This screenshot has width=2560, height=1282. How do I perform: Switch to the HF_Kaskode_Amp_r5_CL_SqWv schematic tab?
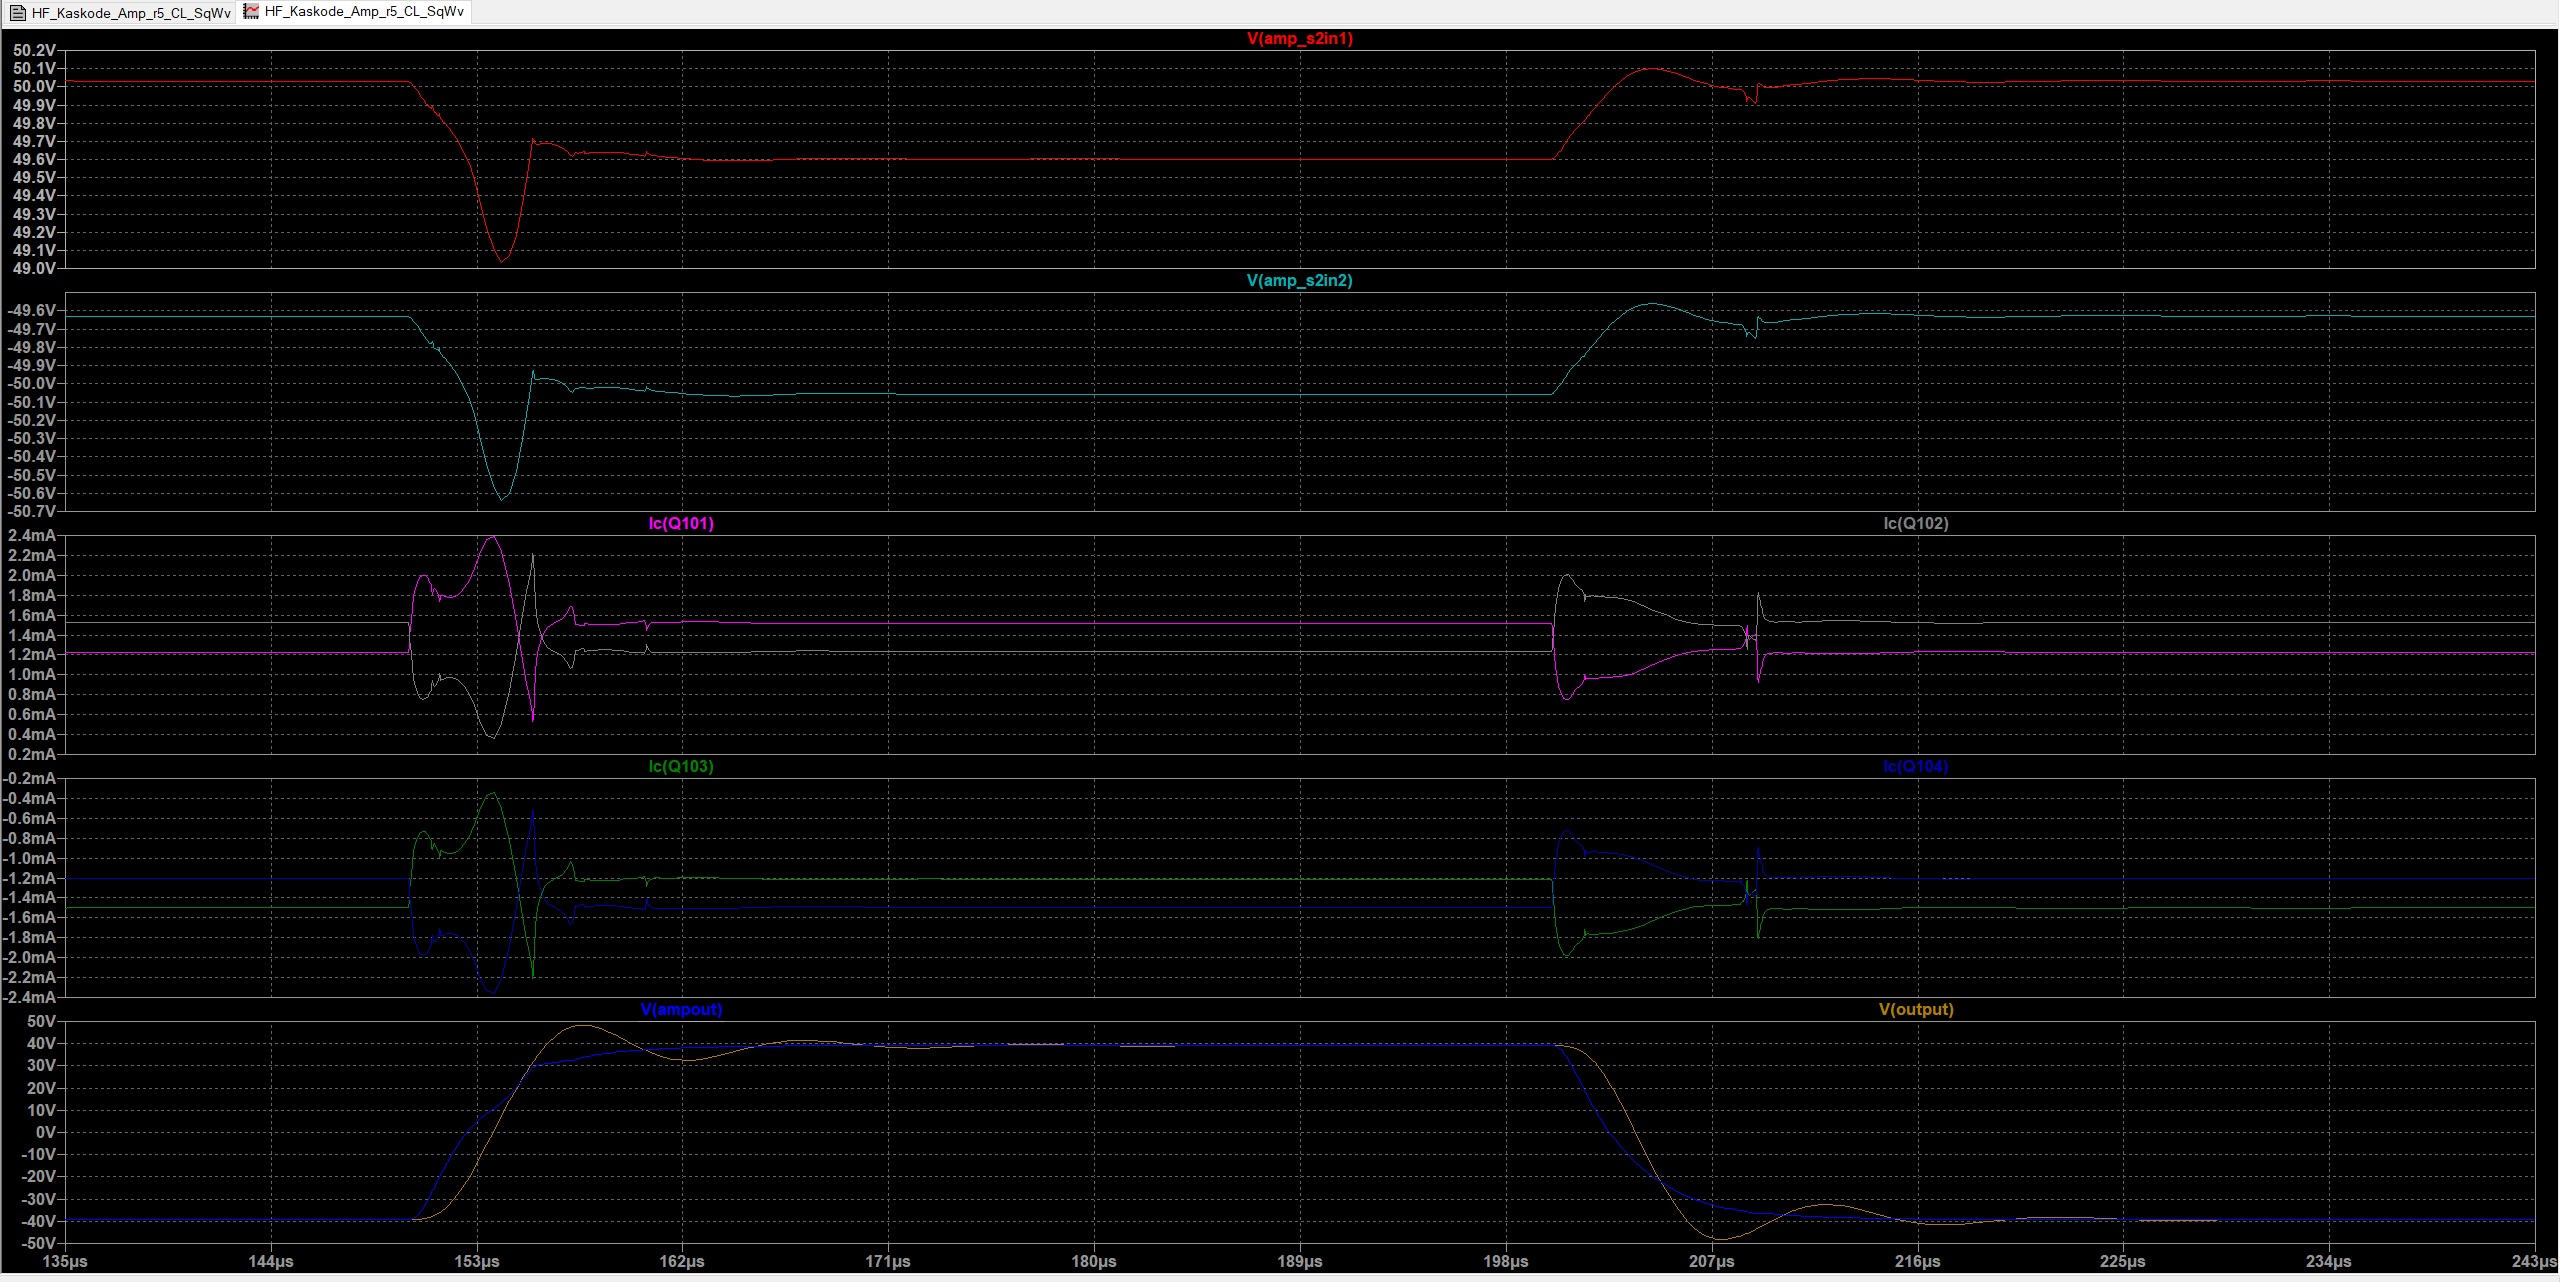tap(120, 12)
